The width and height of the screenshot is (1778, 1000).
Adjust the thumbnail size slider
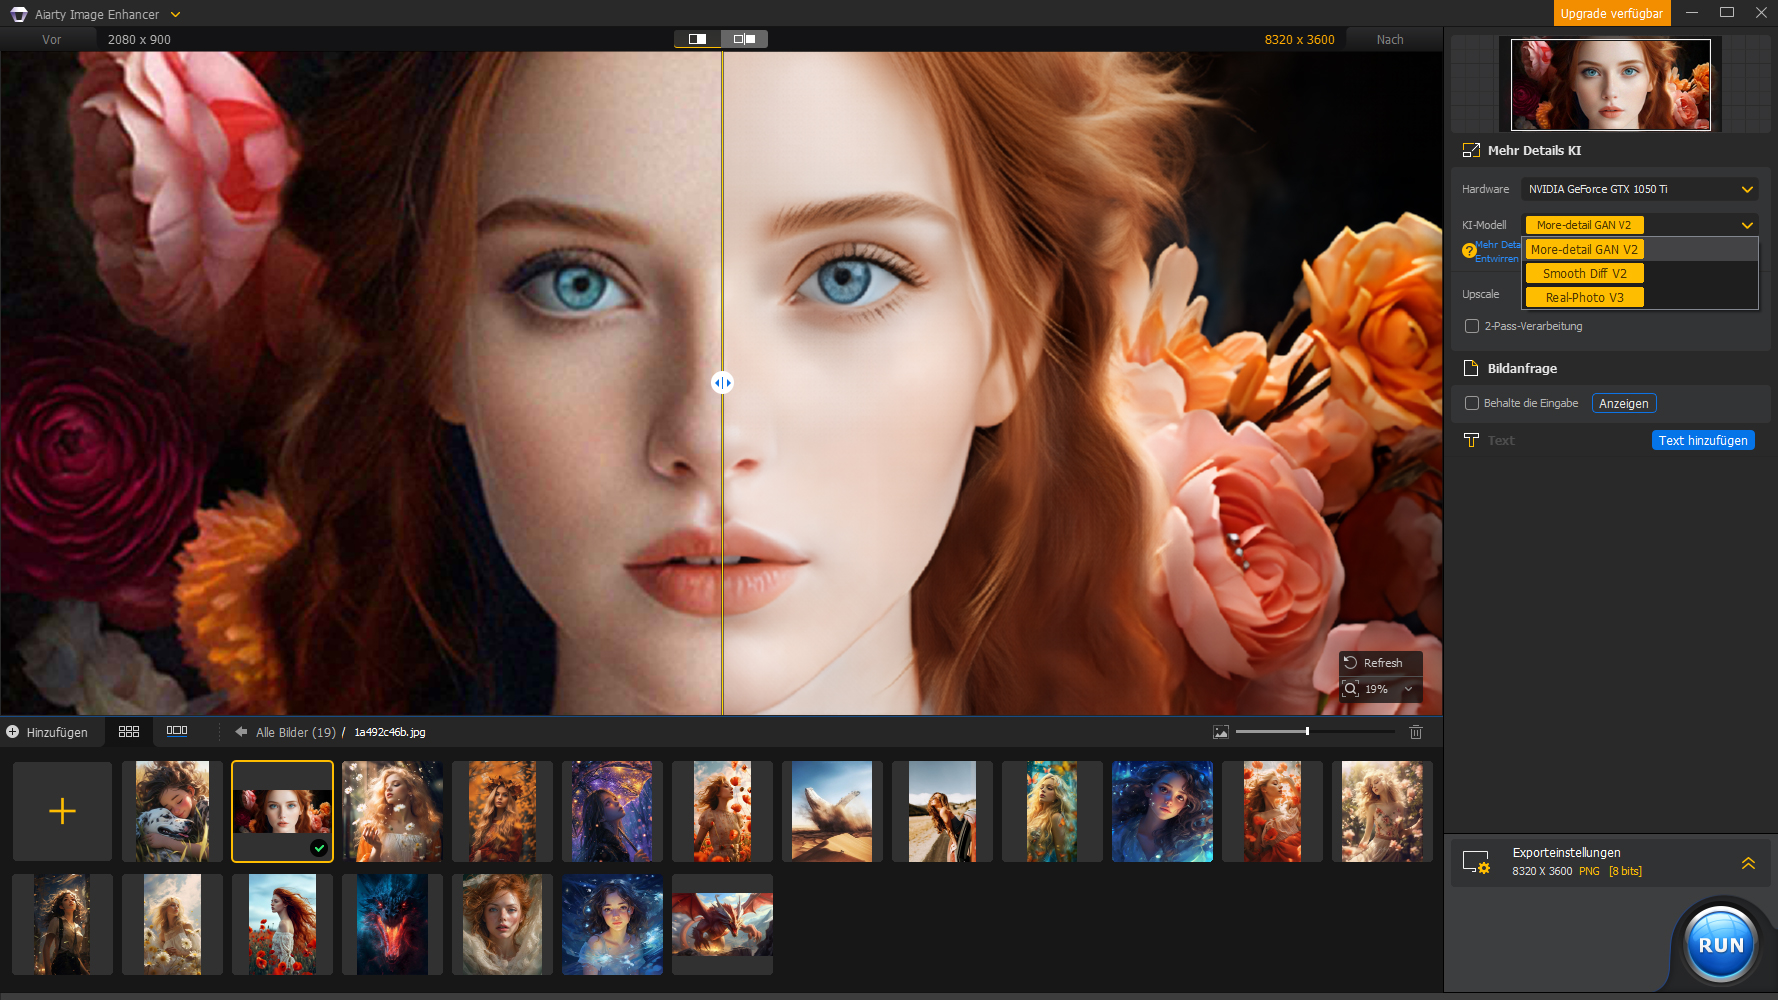pos(1307,732)
